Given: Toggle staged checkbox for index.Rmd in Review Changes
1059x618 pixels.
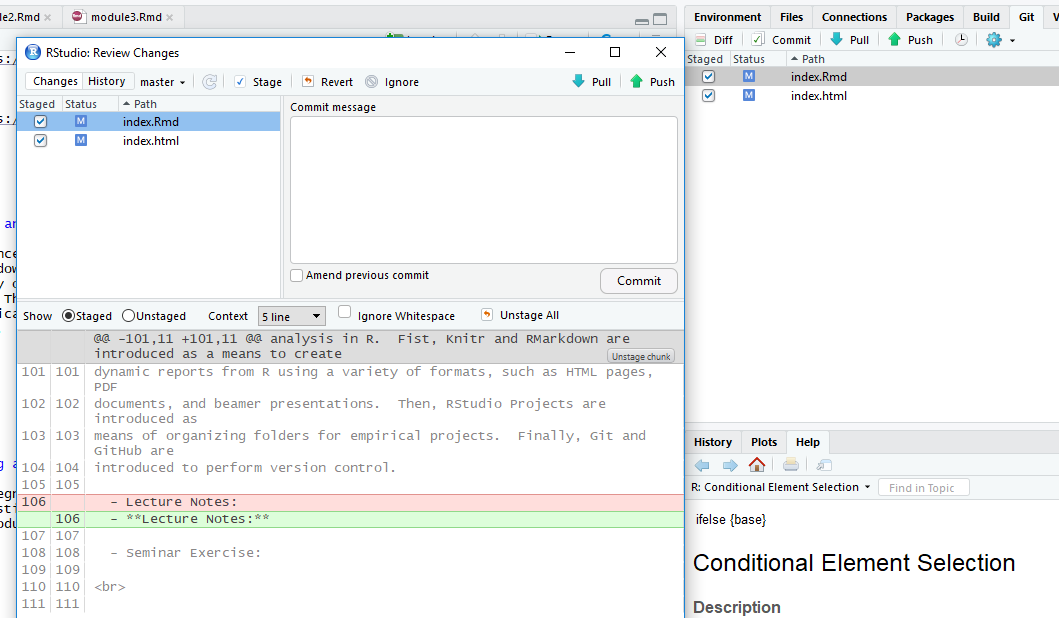Looking at the screenshot, I should (41, 122).
